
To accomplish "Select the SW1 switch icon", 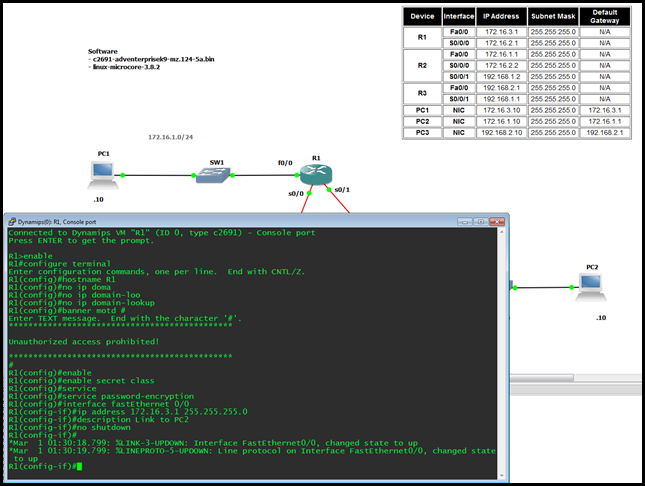I will coord(213,175).
